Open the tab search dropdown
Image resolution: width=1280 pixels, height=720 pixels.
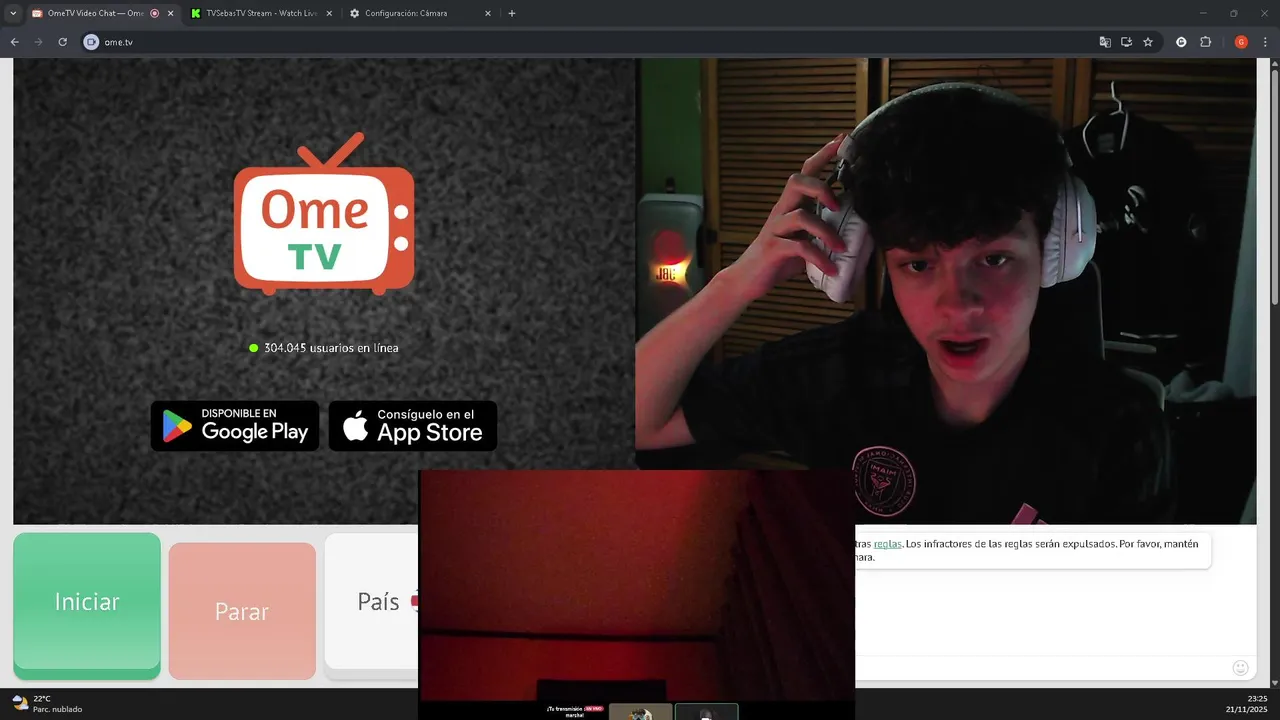tap(13, 13)
